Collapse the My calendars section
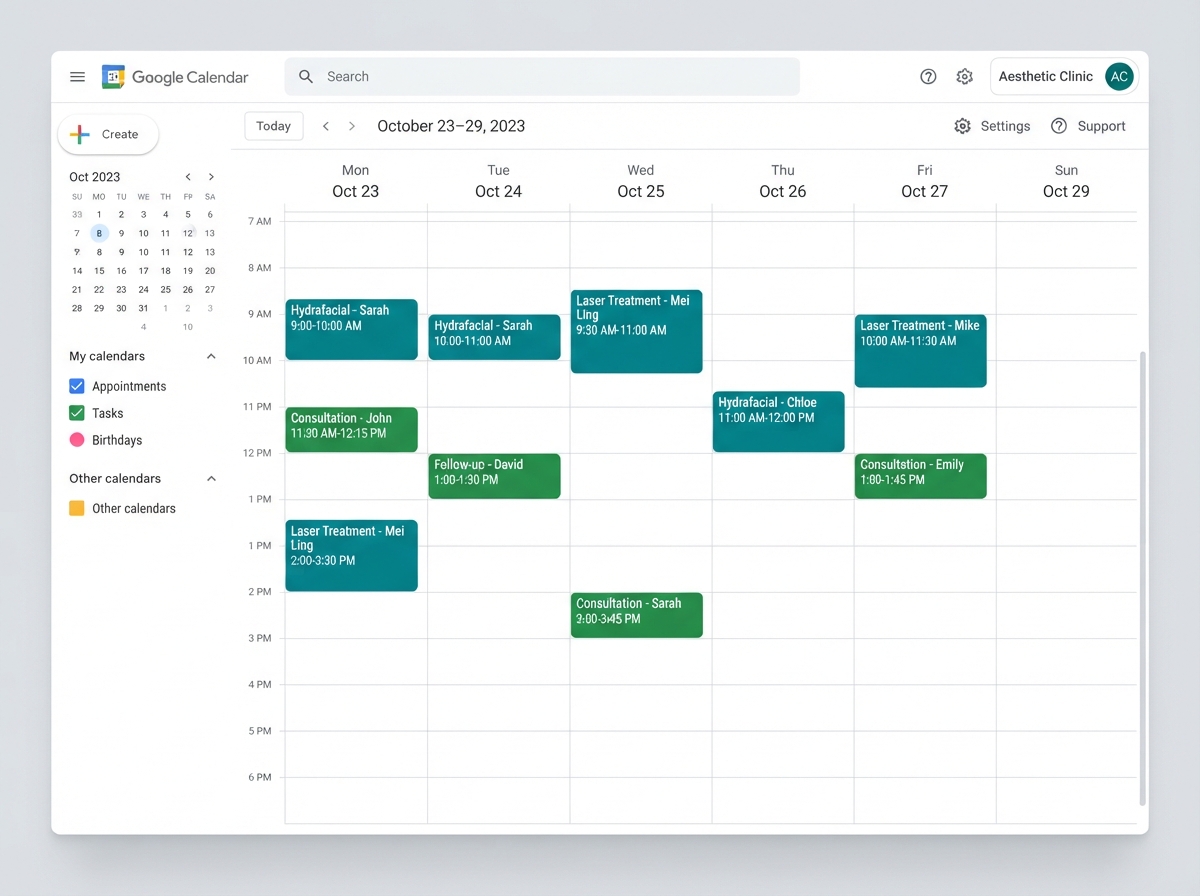This screenshot has height=896, width=1200. click(211, 356)
